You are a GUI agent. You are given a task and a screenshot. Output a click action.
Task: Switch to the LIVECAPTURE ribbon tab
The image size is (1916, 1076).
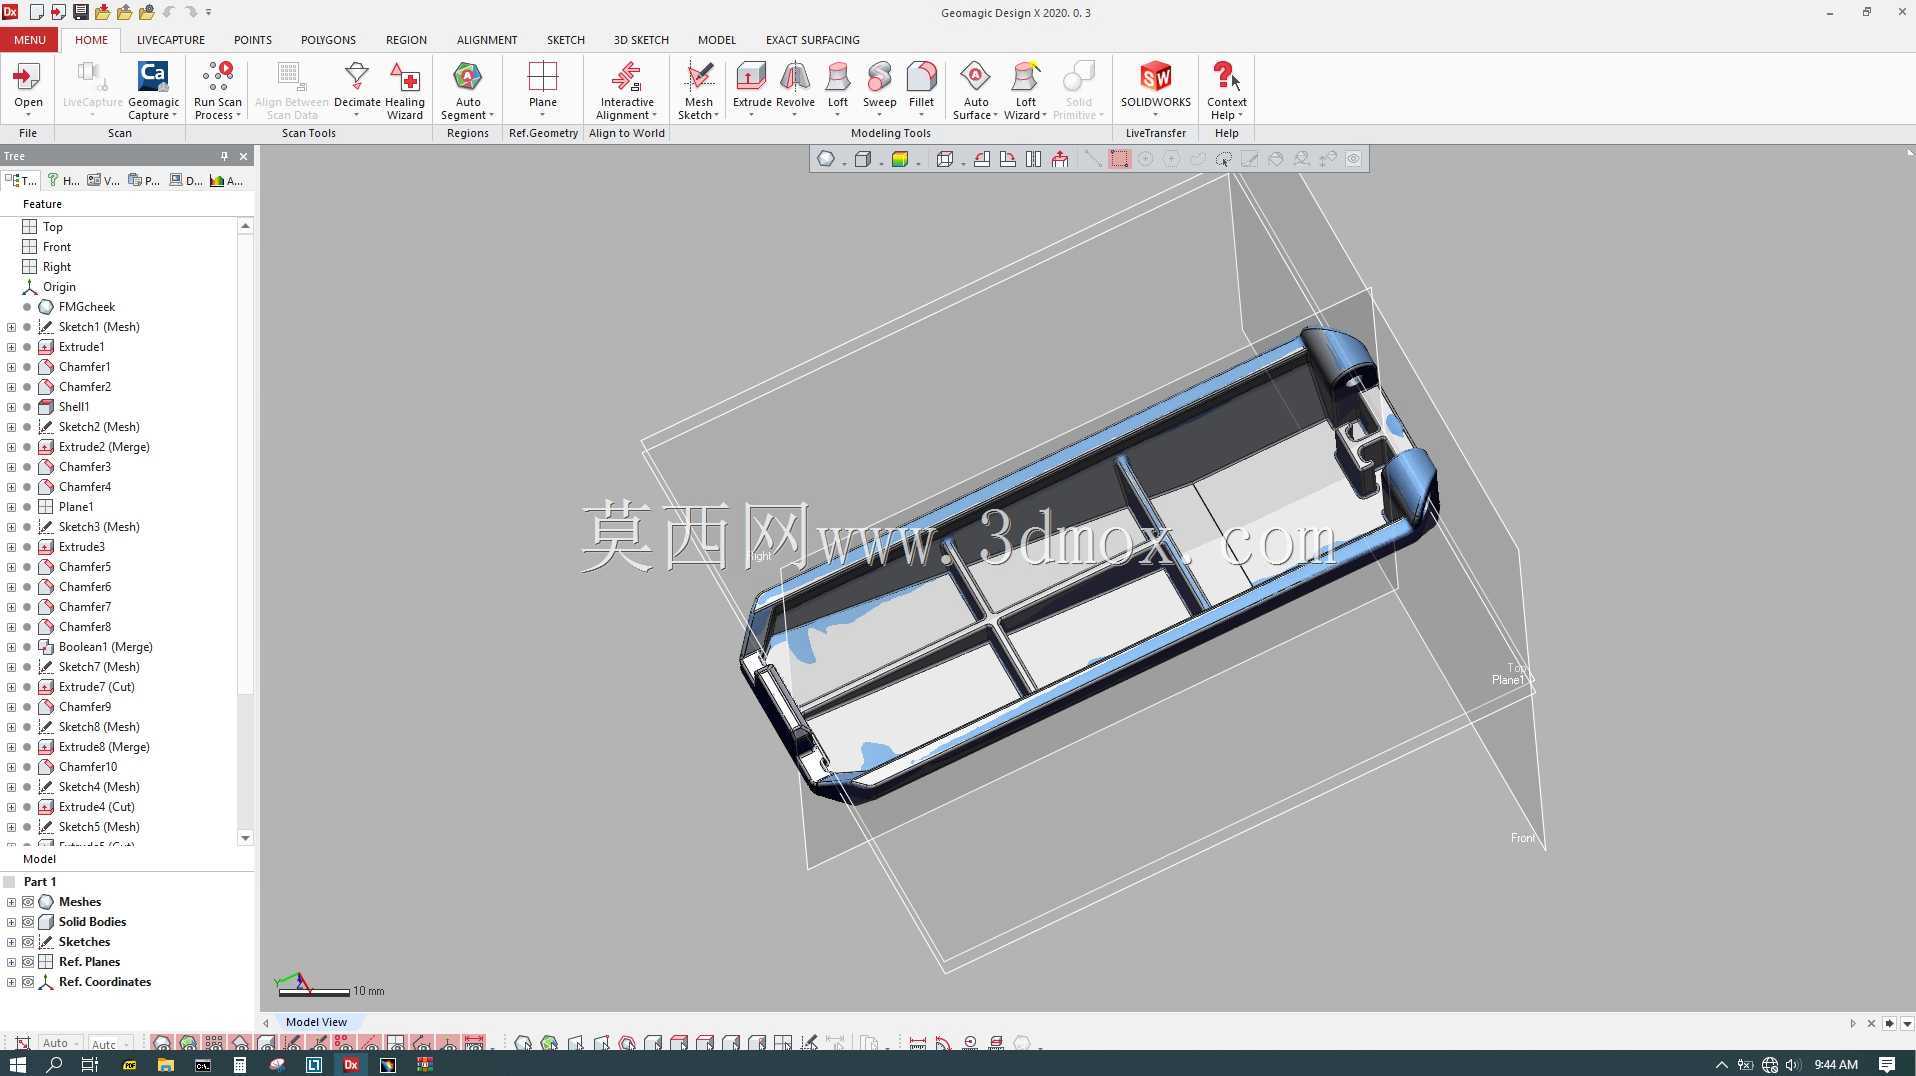click(171, 40)
